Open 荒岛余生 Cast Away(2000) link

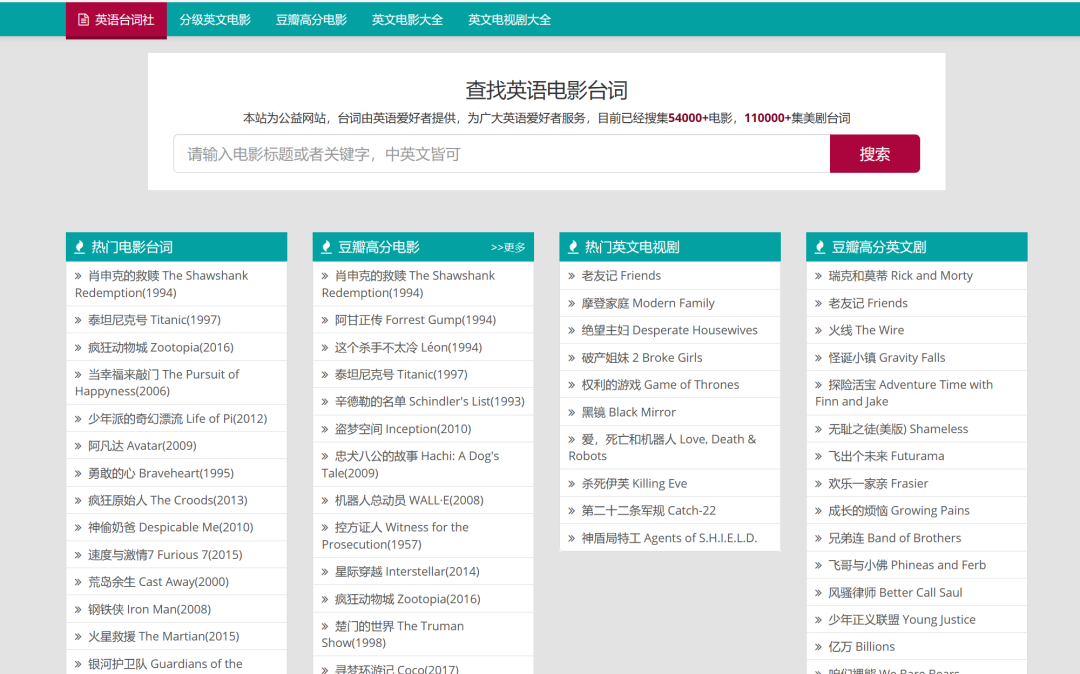tap(158, 582)
